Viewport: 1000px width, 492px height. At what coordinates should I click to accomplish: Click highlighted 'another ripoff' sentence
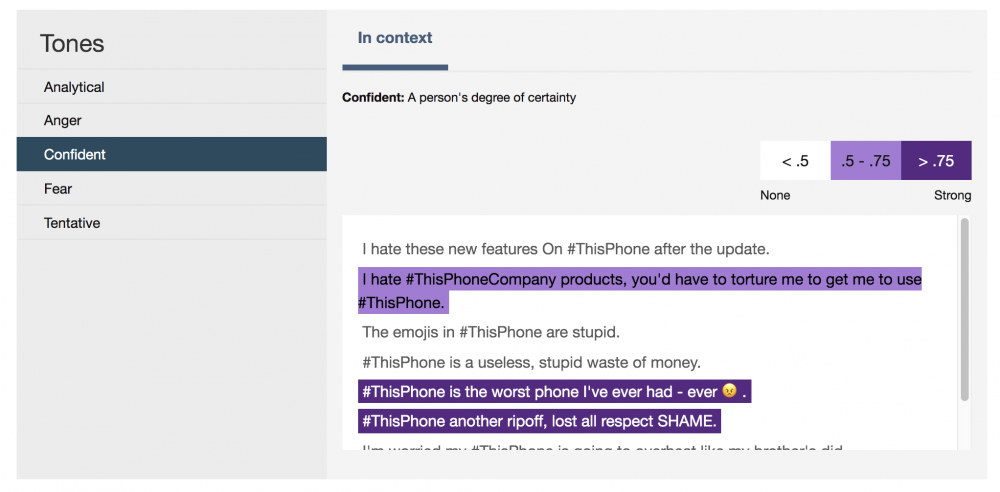coord(540,421)
